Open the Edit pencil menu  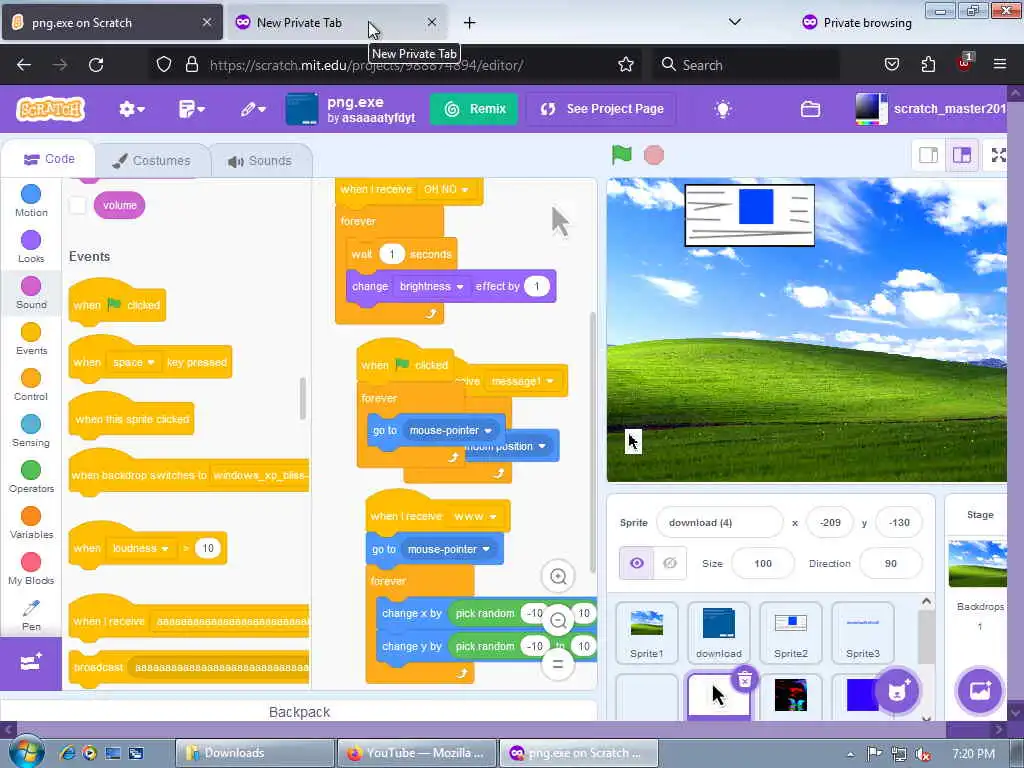[253, 109]
